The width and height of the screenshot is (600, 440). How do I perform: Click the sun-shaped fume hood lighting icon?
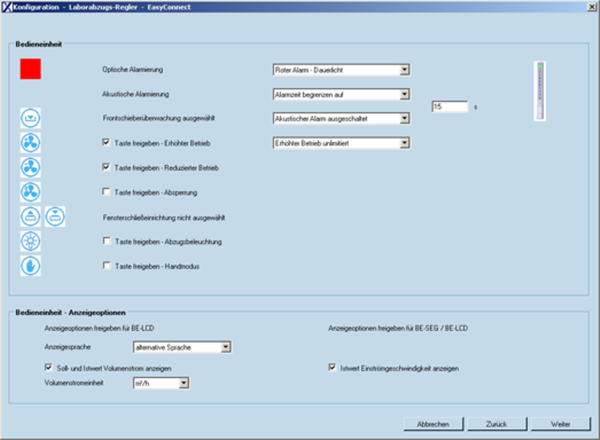coord(31,241)
